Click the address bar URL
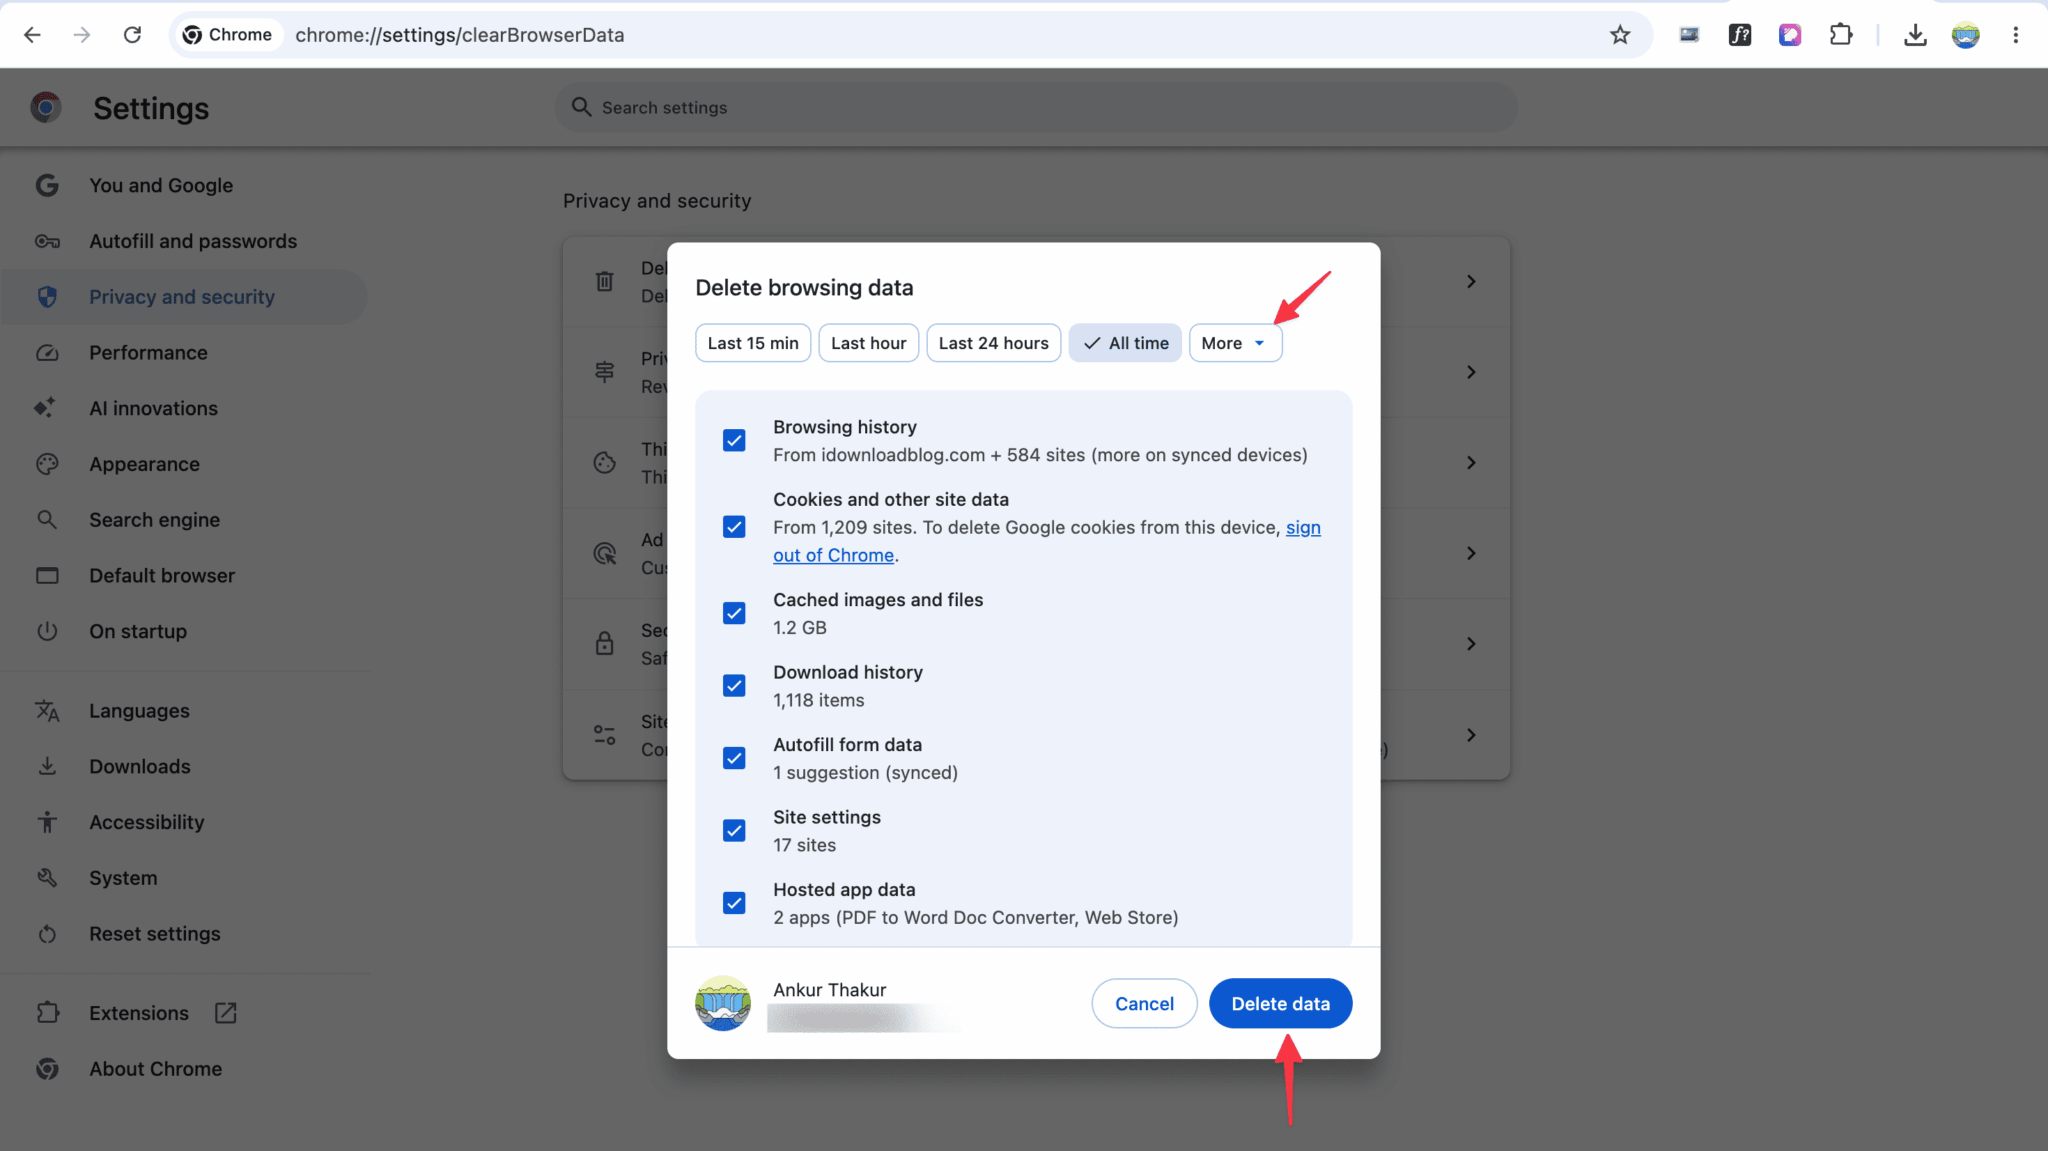Screen dimensions: 2048x1151 click(460, 35)
